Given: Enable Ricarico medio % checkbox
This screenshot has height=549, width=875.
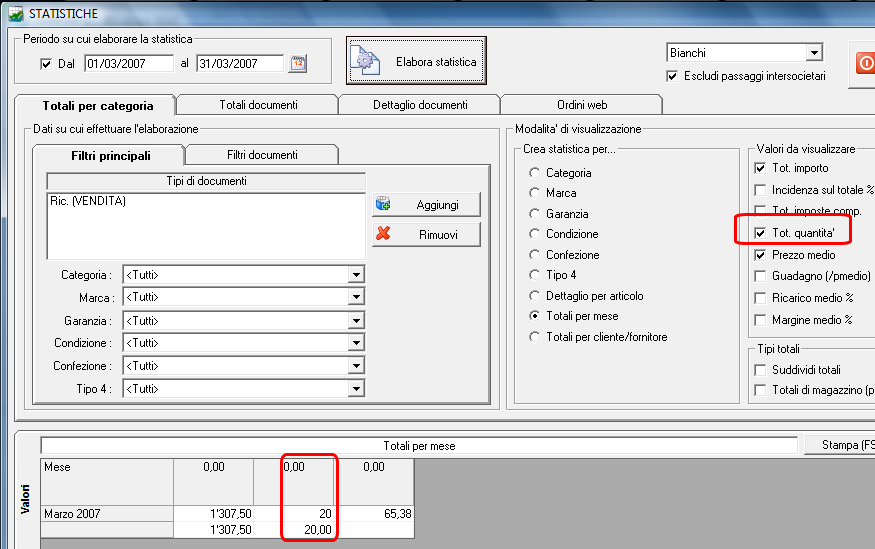Looking at the screenshot, I should click(760, 298).
